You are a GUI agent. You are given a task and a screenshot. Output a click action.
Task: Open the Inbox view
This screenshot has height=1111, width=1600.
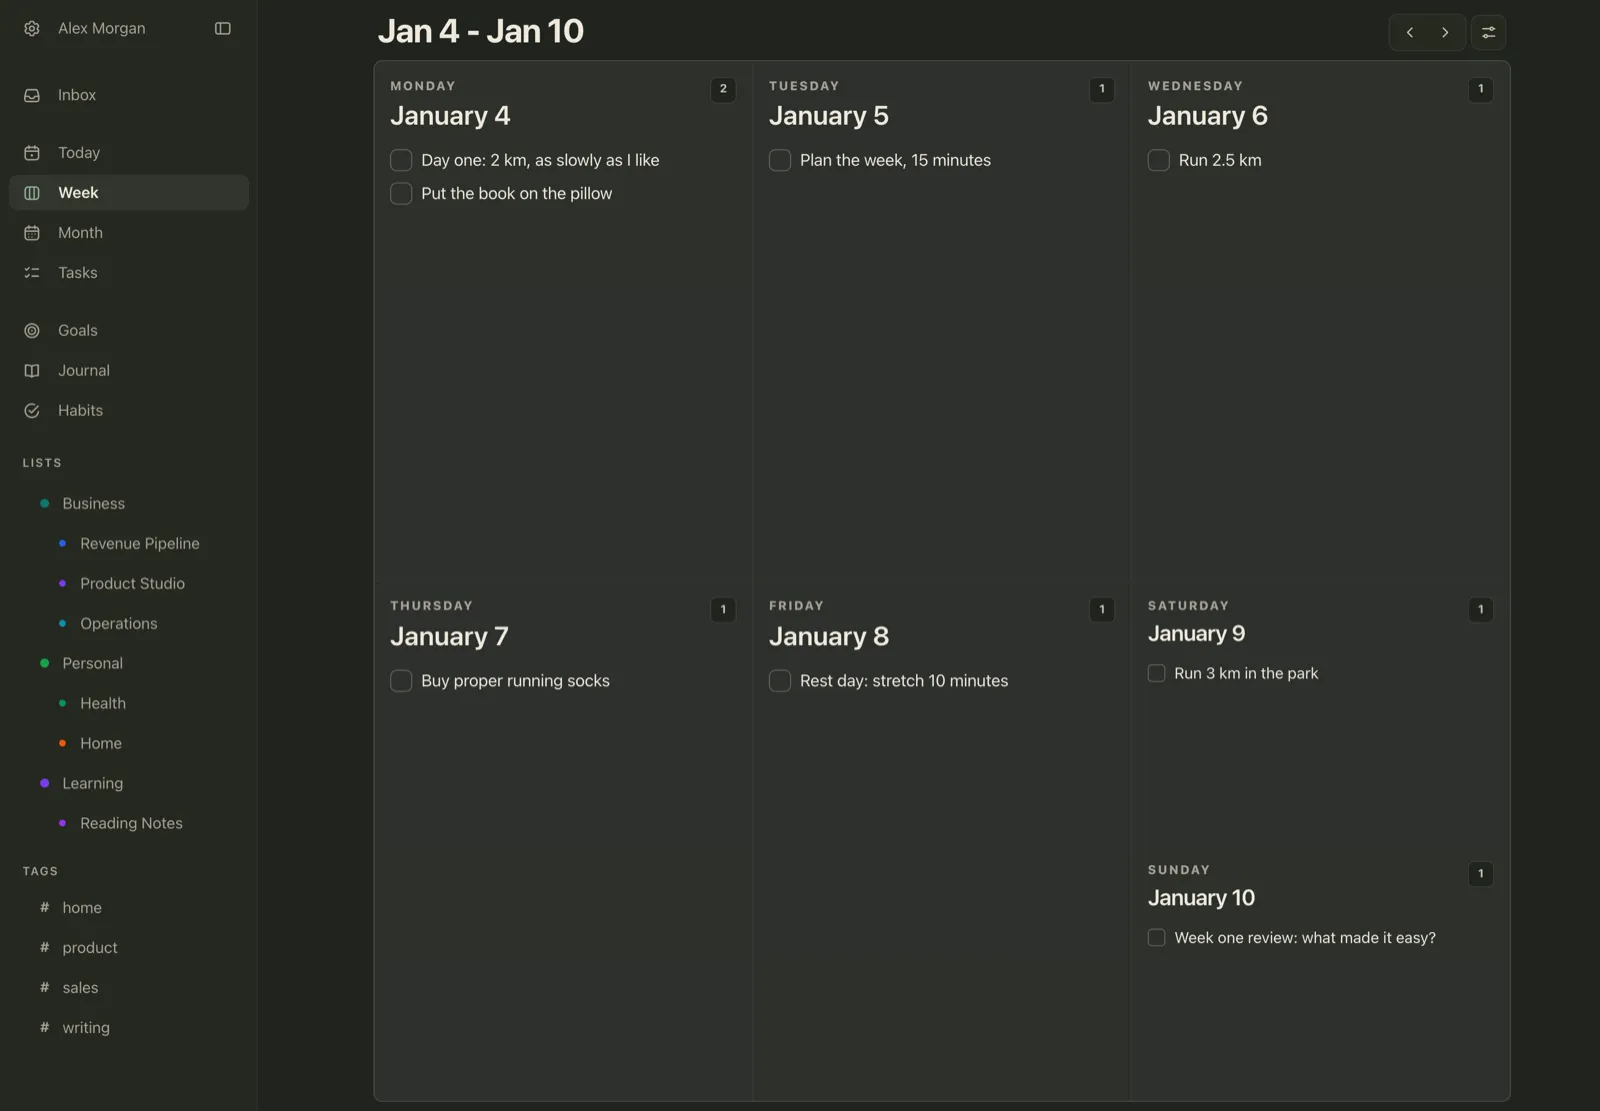(129, 95)
